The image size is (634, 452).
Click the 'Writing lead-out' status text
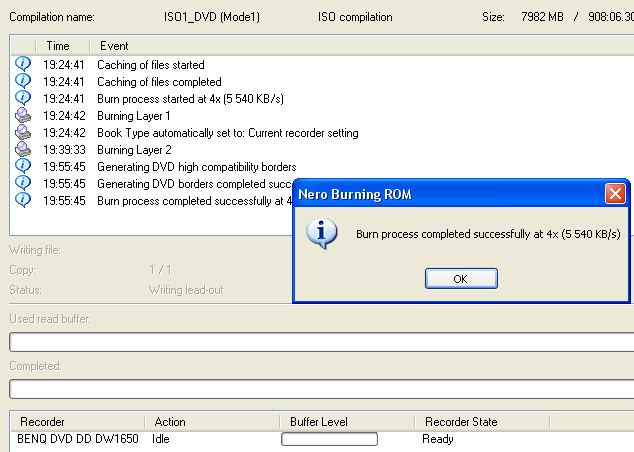pyautogui.click(x=186, y=290)
